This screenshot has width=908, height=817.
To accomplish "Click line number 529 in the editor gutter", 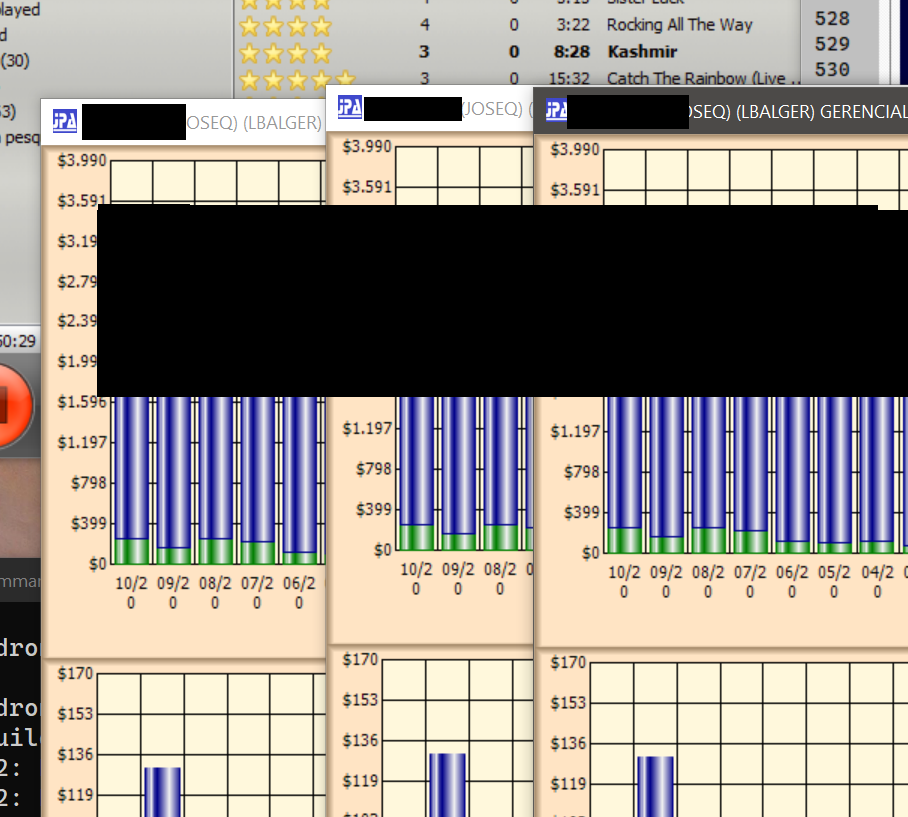I will pos(832,44).
